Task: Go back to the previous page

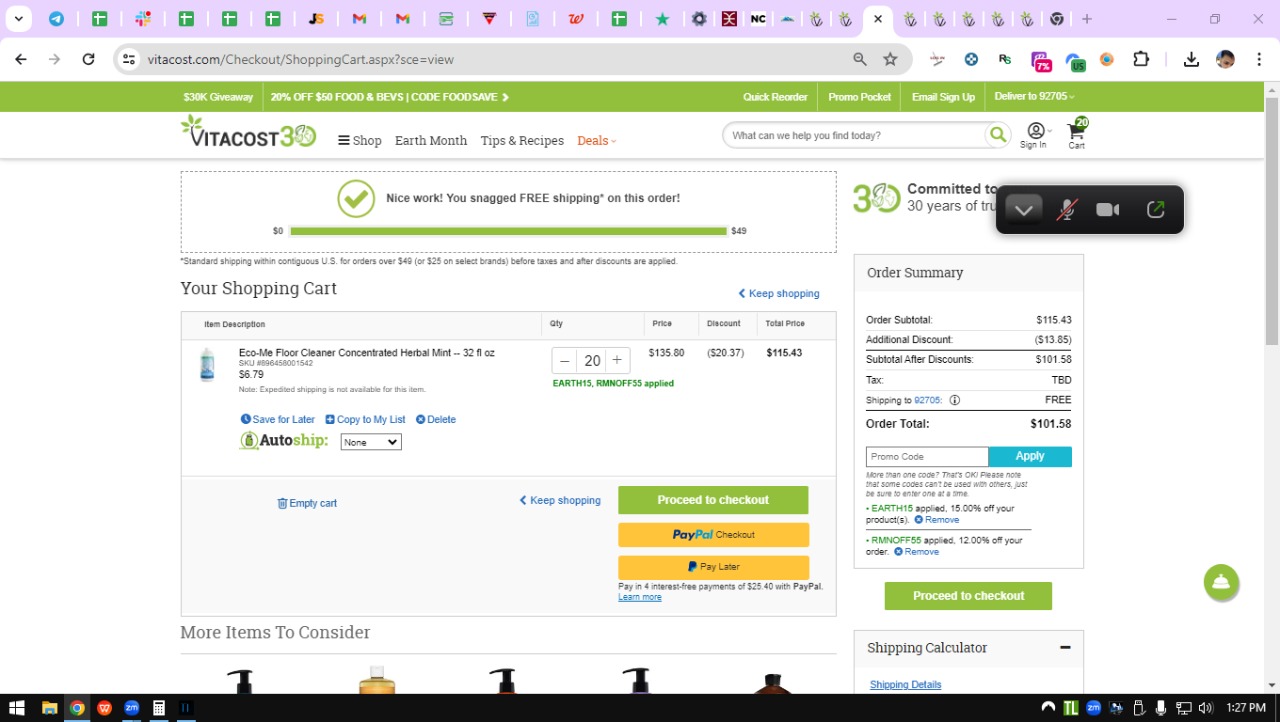Action: click(21, 59)
